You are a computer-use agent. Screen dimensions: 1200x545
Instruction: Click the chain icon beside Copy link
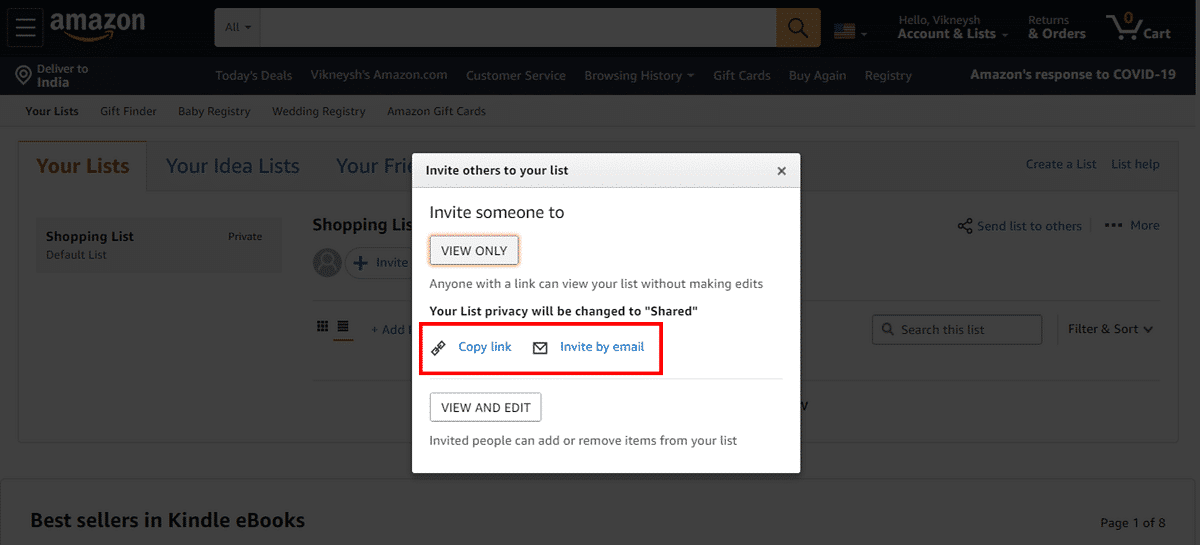point(438,348)
